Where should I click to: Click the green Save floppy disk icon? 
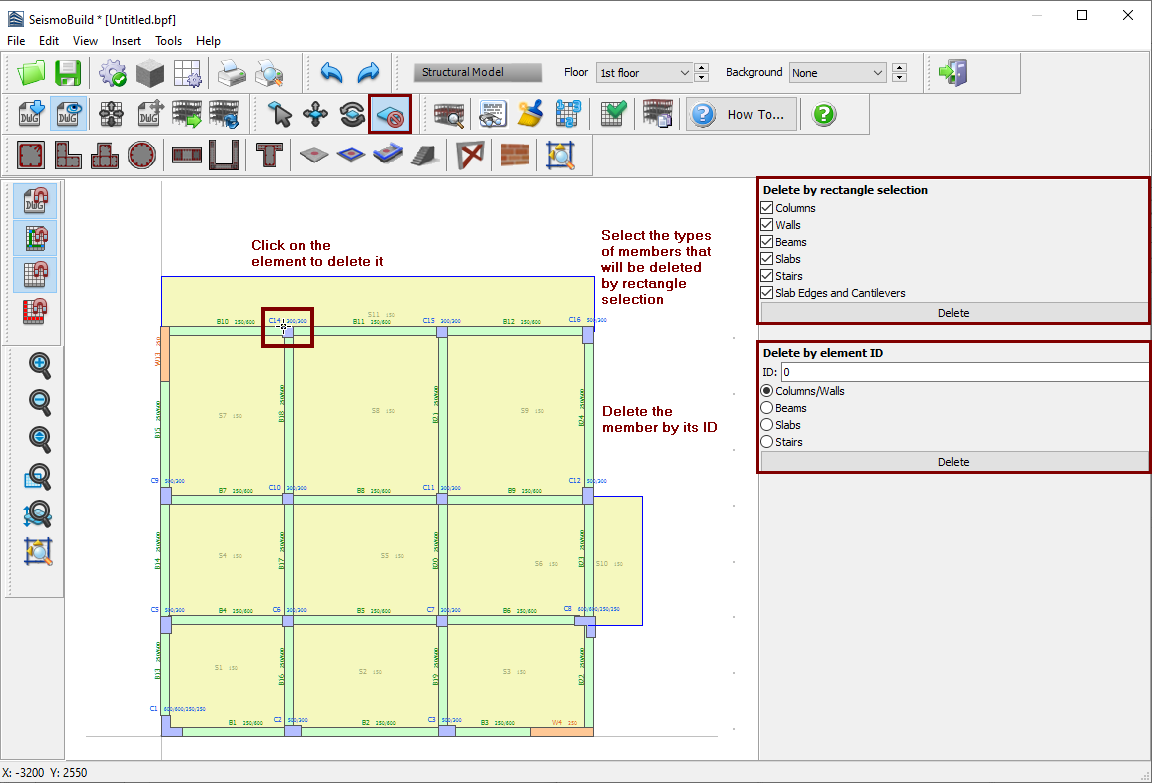[x=68, y=73]
